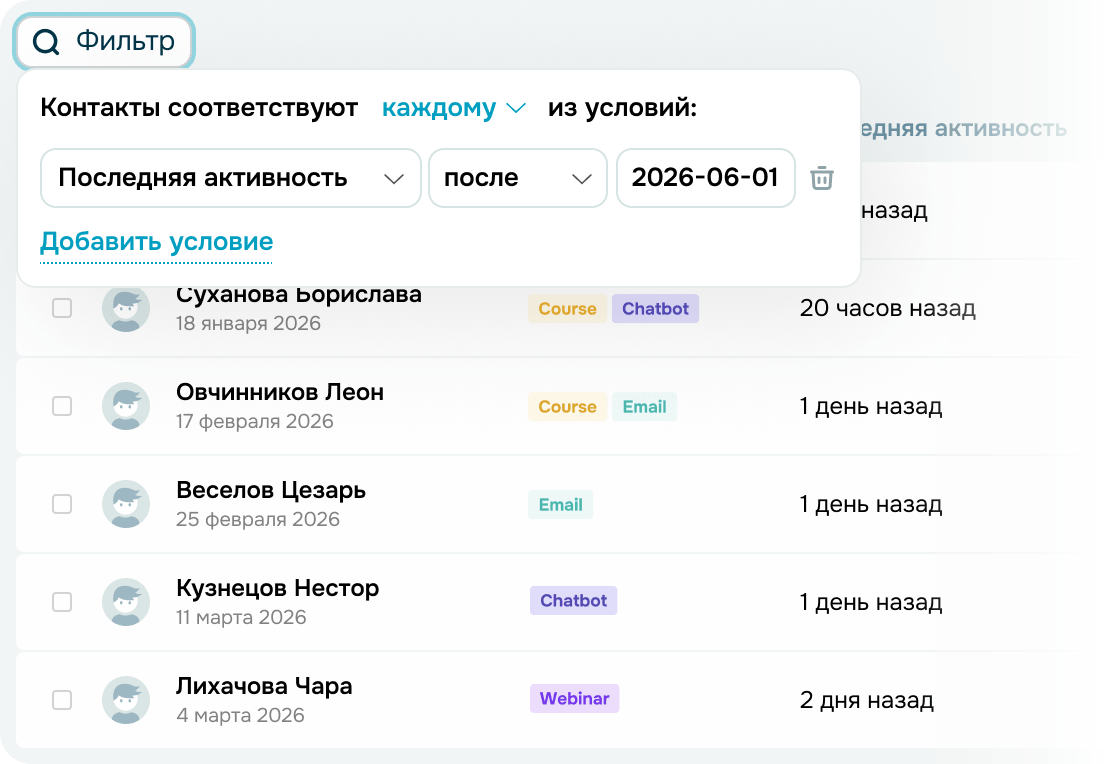Click the '20 часов назад' activity value
This screenshot has height=764, width=1110.
pos(888,308)
